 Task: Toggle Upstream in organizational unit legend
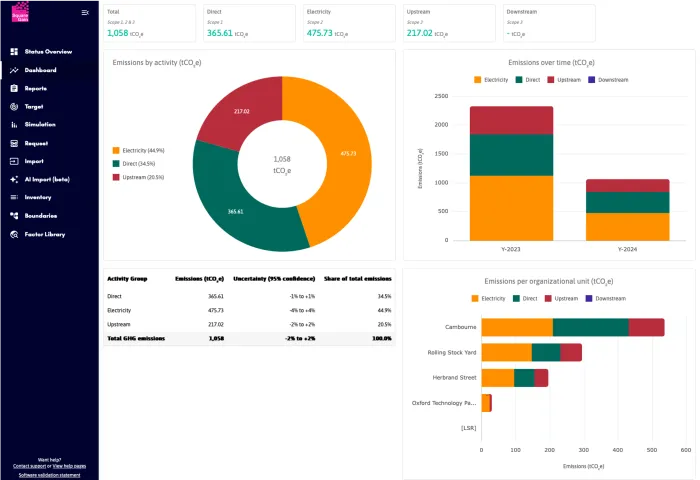561,298
